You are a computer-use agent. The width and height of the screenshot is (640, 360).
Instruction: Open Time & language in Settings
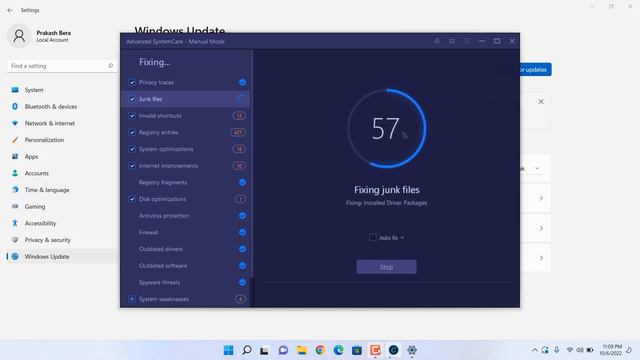(61, 190)
